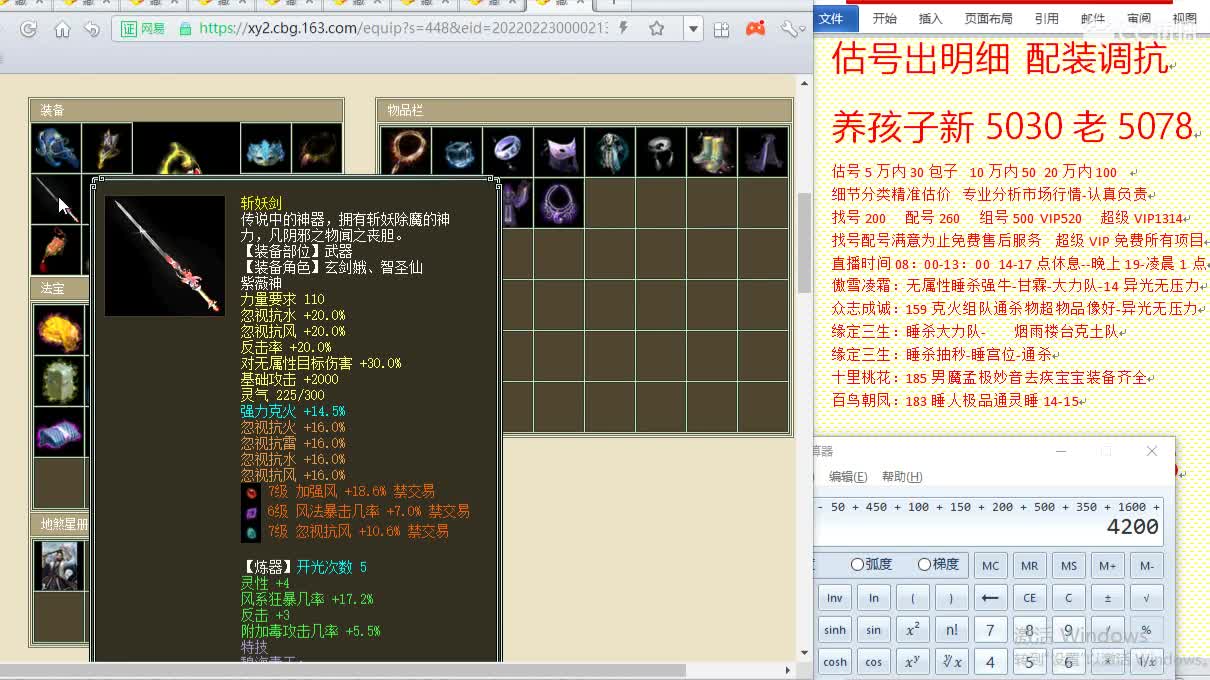
Task: Click the red game controller icon
Action: point(755,28)
